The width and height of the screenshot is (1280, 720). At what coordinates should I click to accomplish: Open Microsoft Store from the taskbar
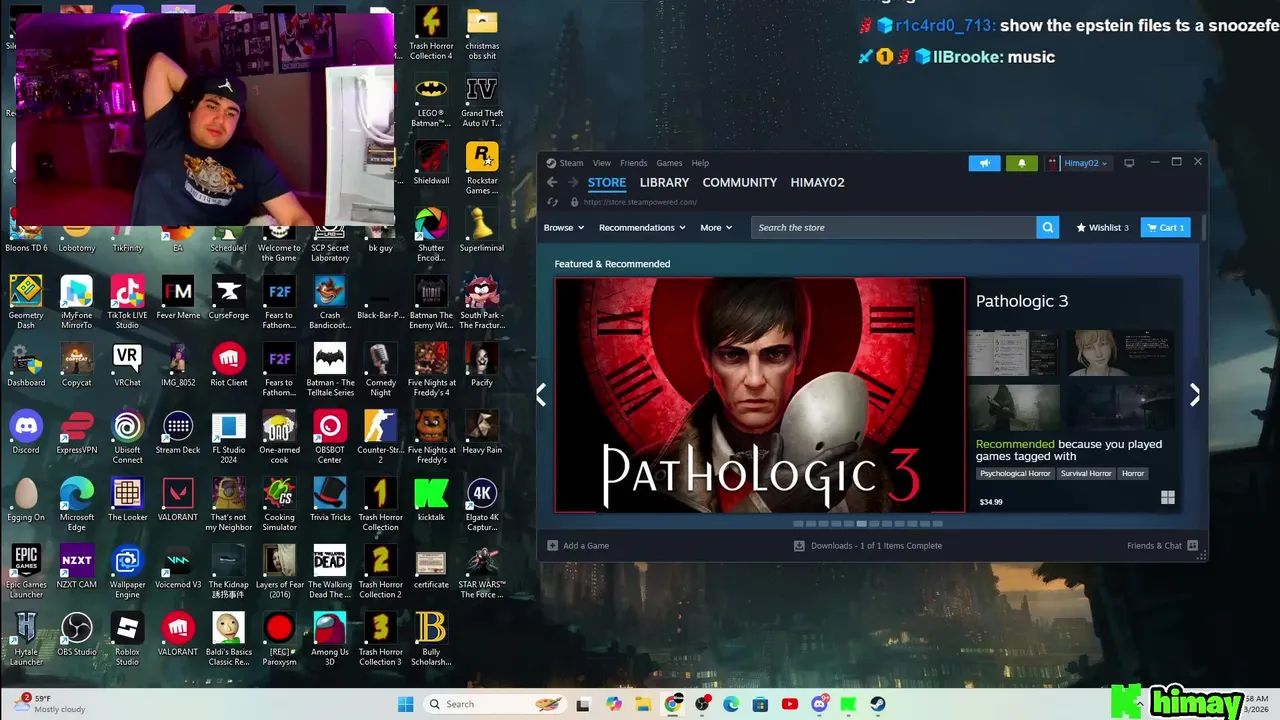point(760,704)
